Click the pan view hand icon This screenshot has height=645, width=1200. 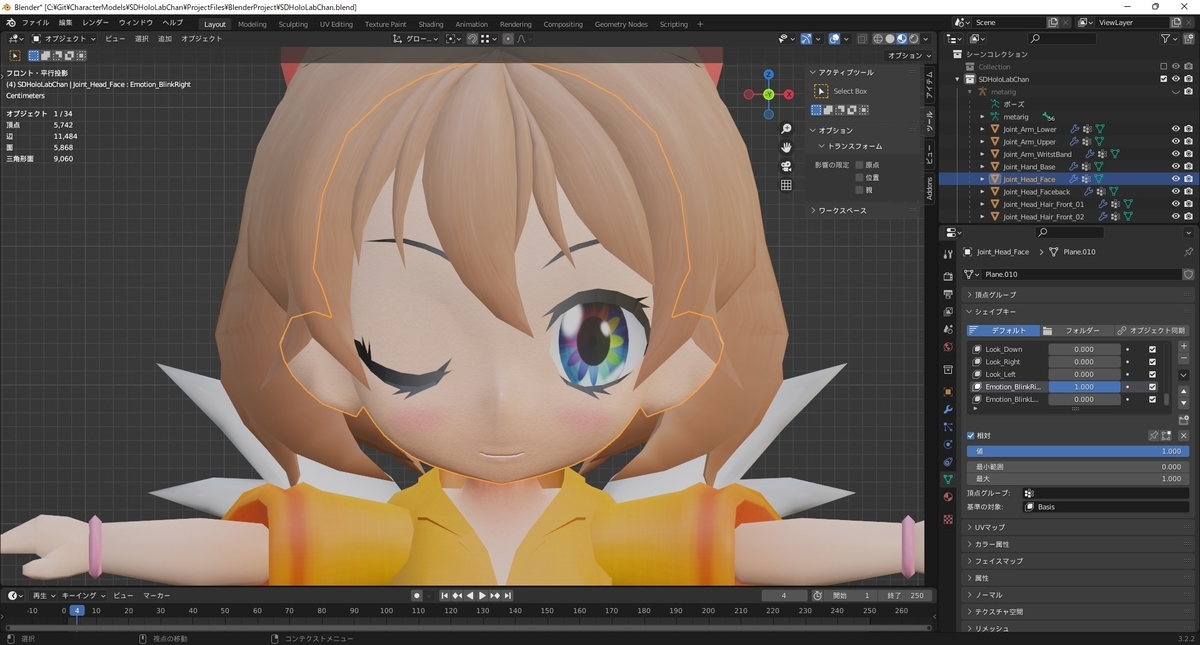(786, 147)
